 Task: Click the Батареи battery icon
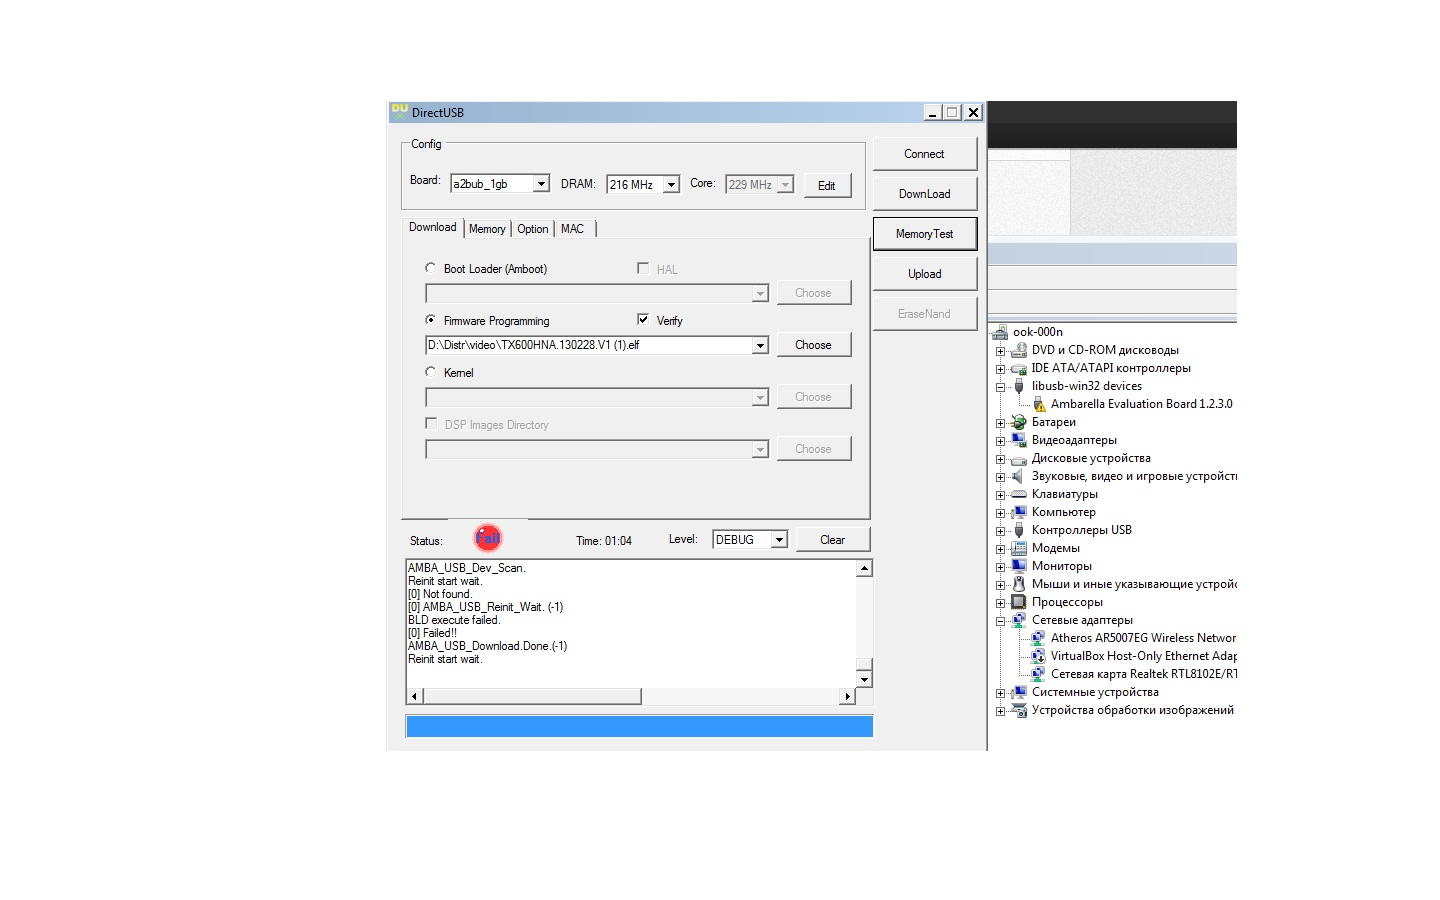coord(1019,422)
